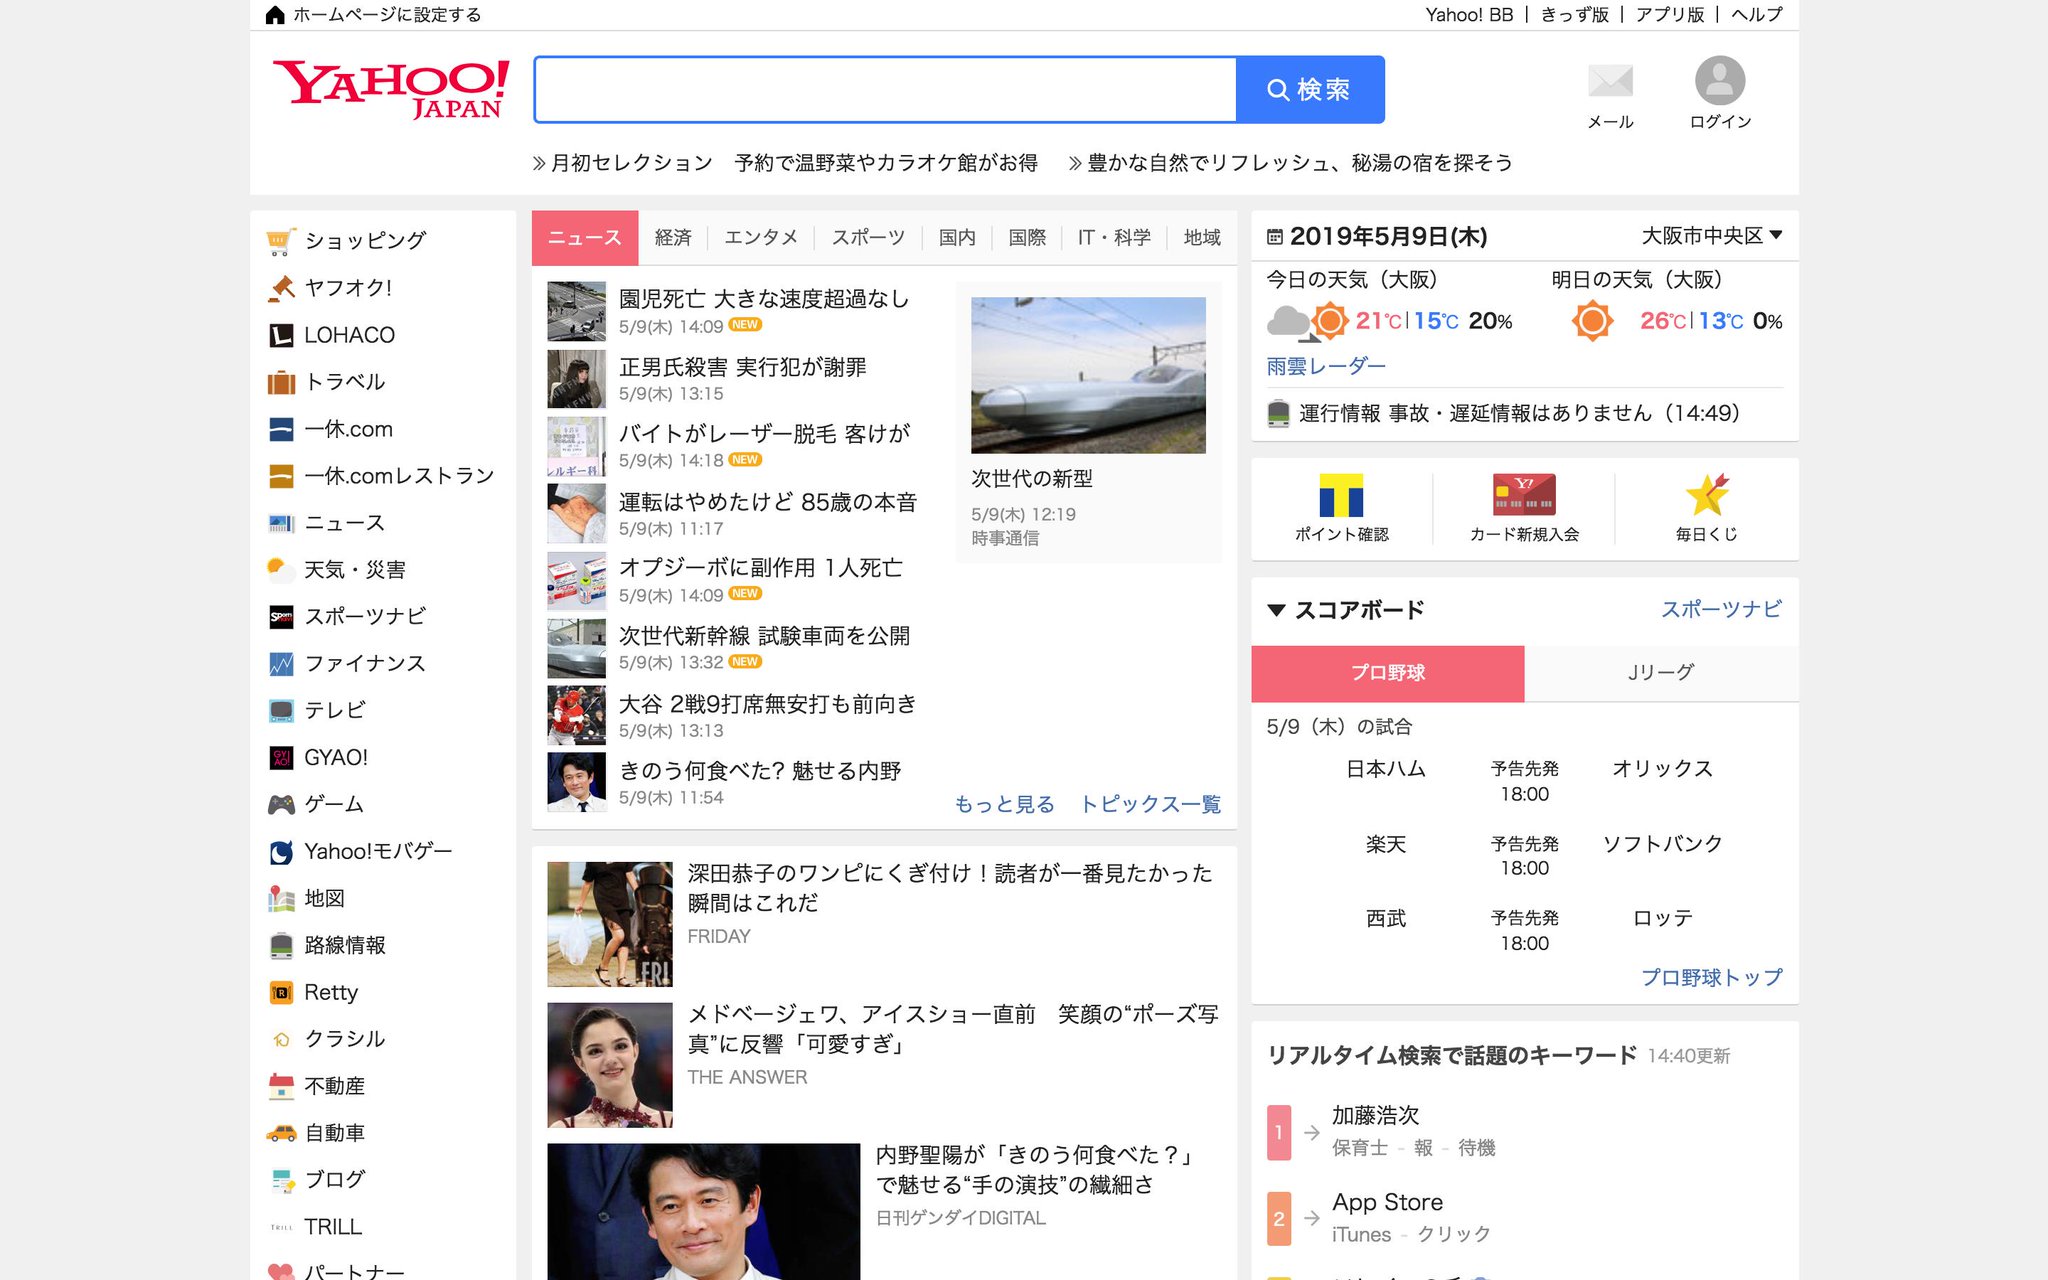This screenshot has height=1280, width=2048.
Task: Open the 不動産 house icon
Action: [x=281, y=1086]
